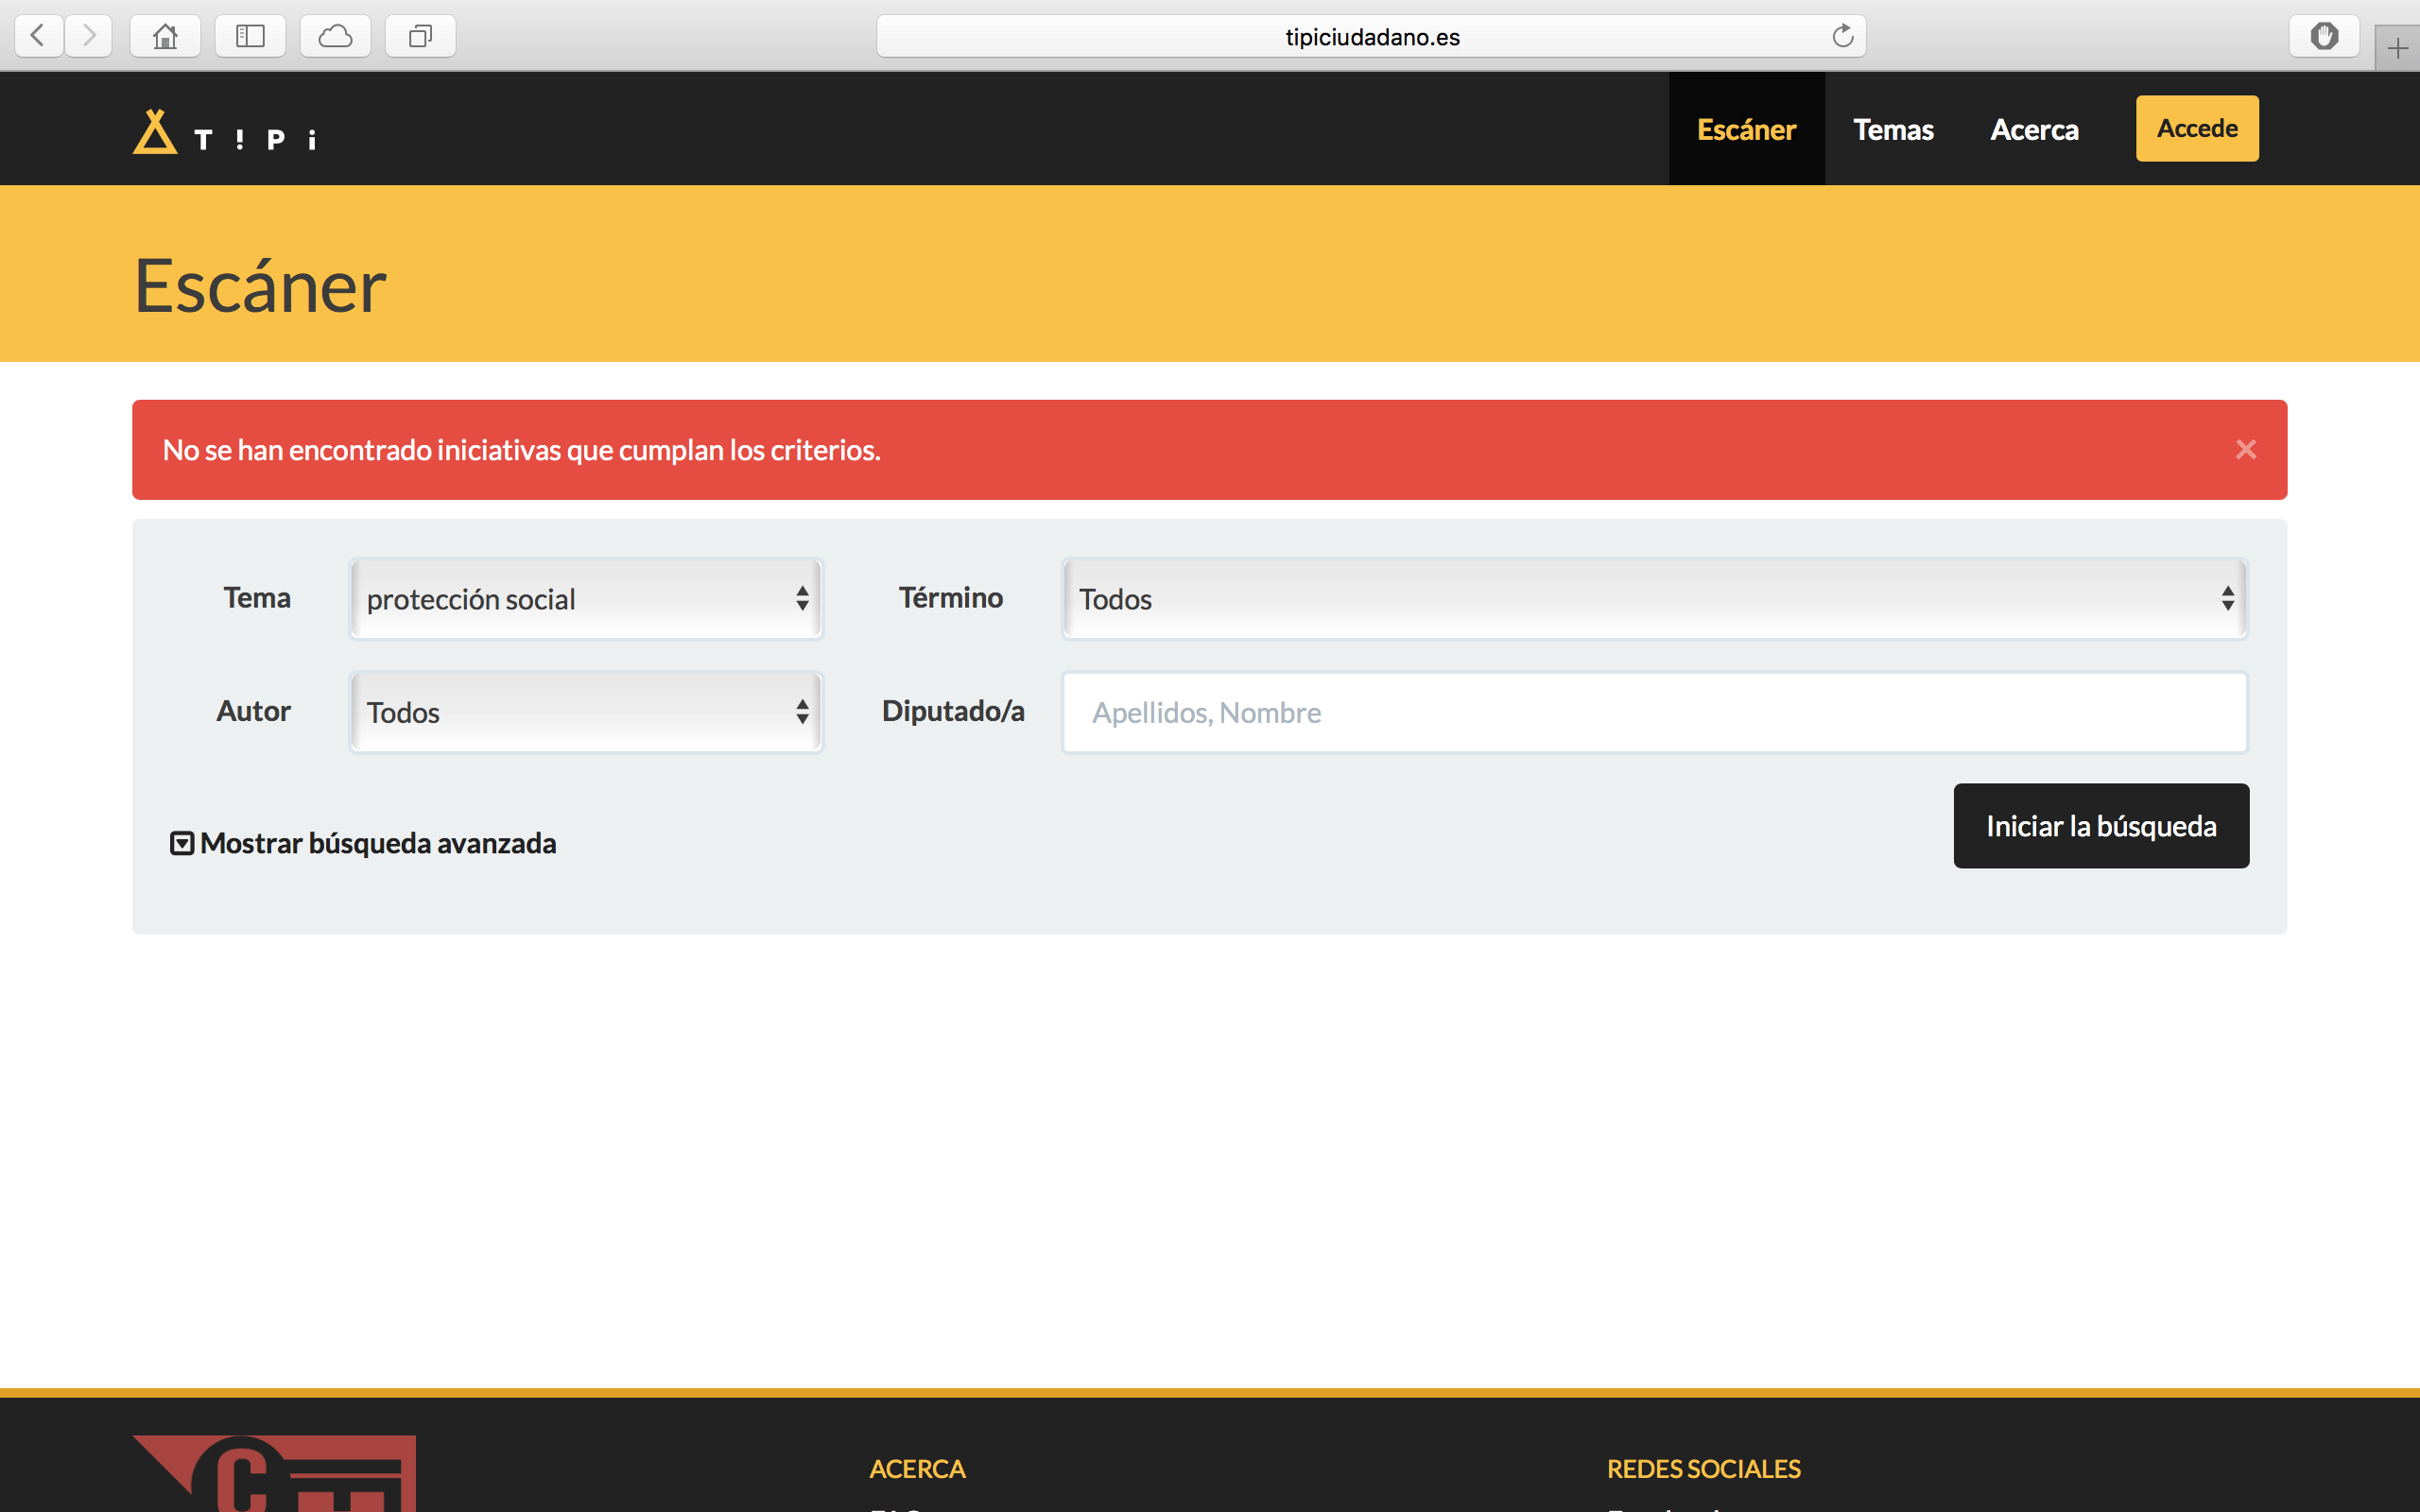
Task: Click Iniciar la búsqueda button
Action: tap(2101, 826)
